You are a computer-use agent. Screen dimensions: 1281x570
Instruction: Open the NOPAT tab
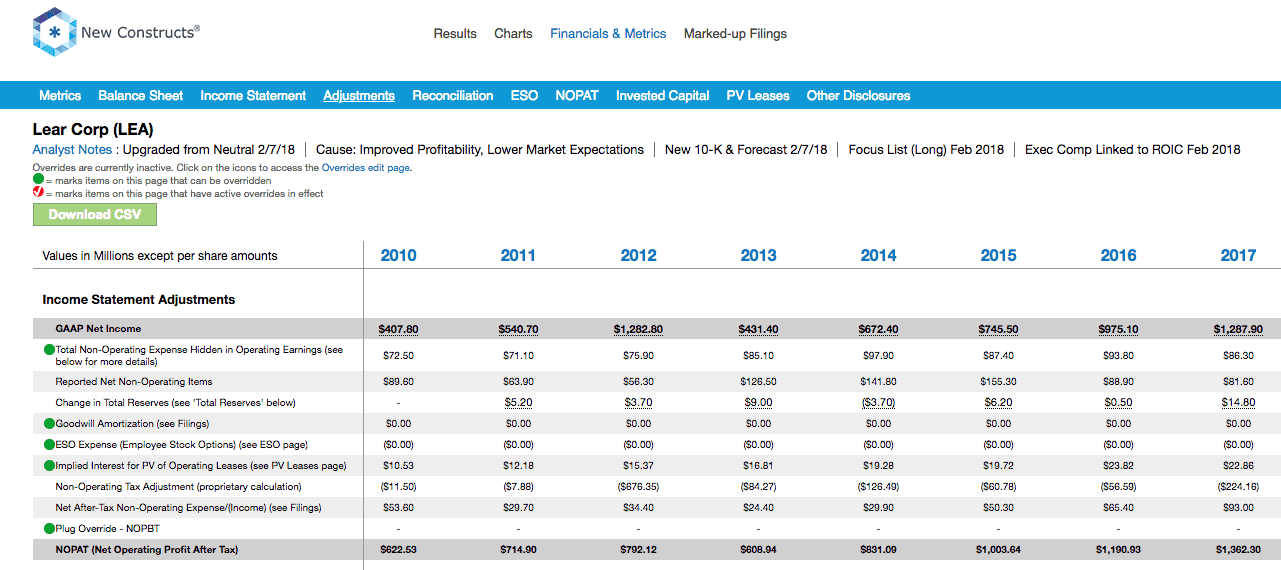[577, 96]
